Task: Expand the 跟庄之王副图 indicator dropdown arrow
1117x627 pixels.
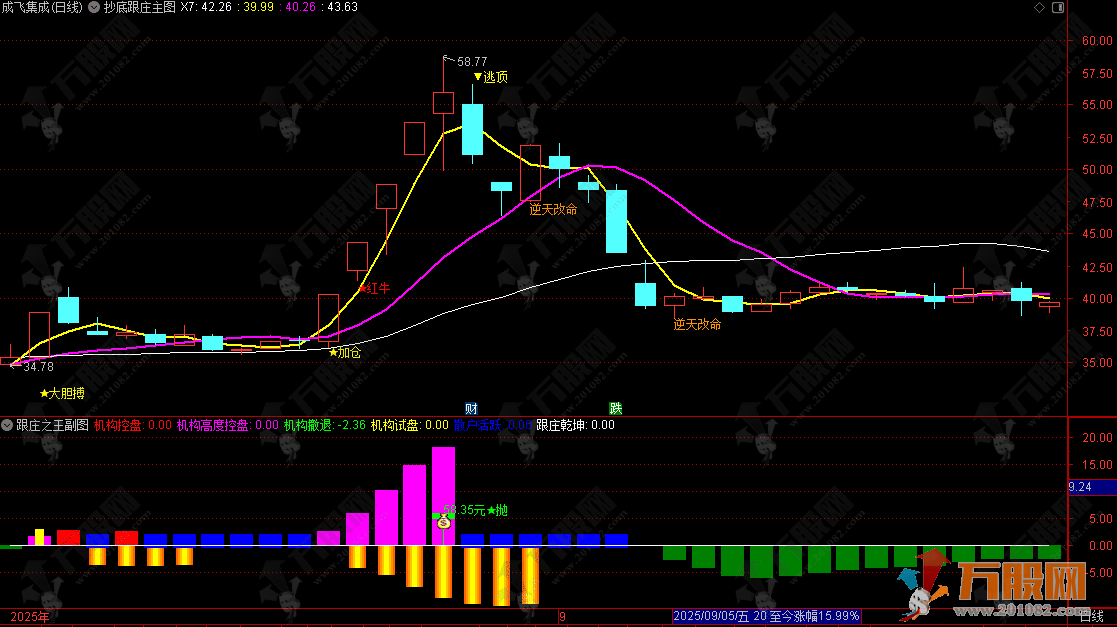Action: pyautogui.click(x=7, y=425)
